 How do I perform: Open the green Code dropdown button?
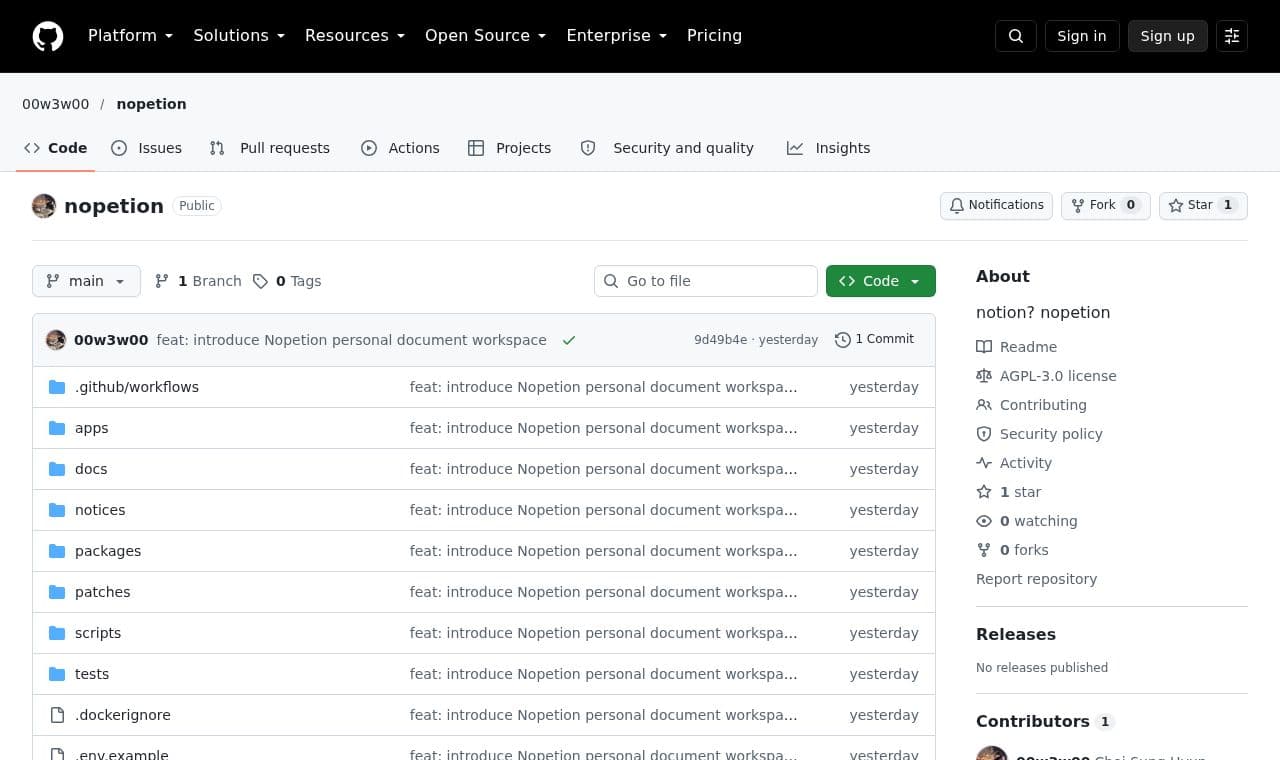[x=881, y=281]
